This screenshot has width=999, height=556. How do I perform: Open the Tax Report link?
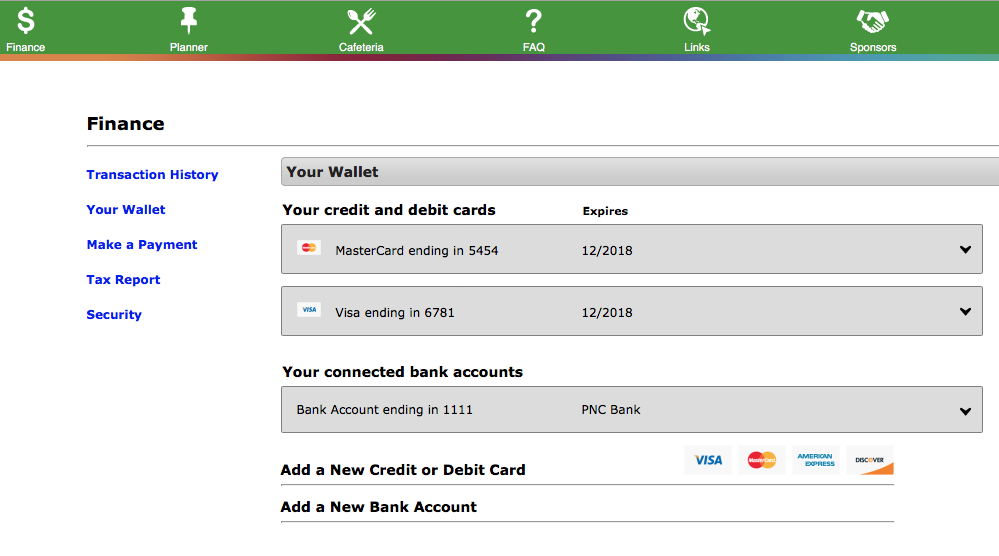(123, 280)
